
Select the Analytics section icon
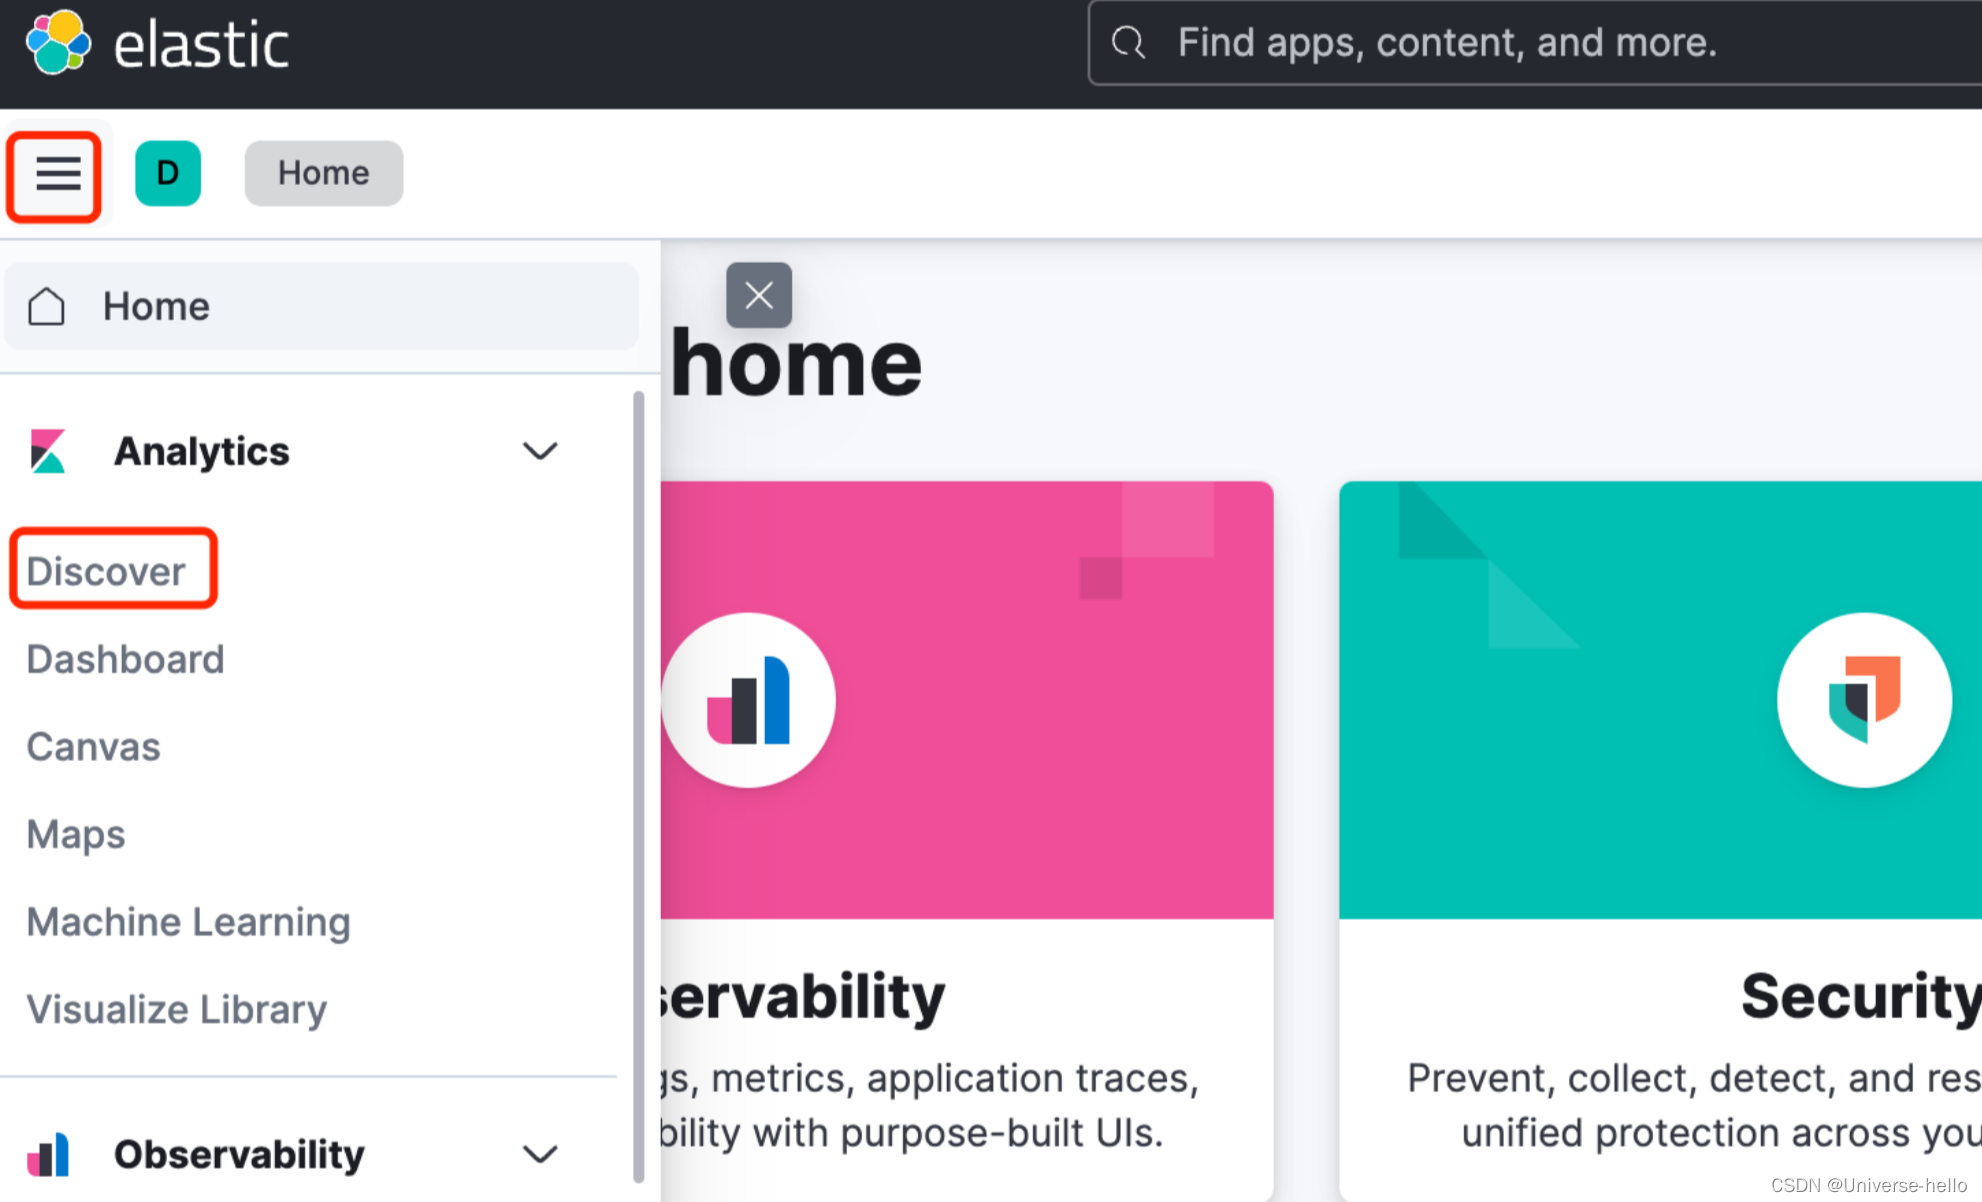coord(46,450)
